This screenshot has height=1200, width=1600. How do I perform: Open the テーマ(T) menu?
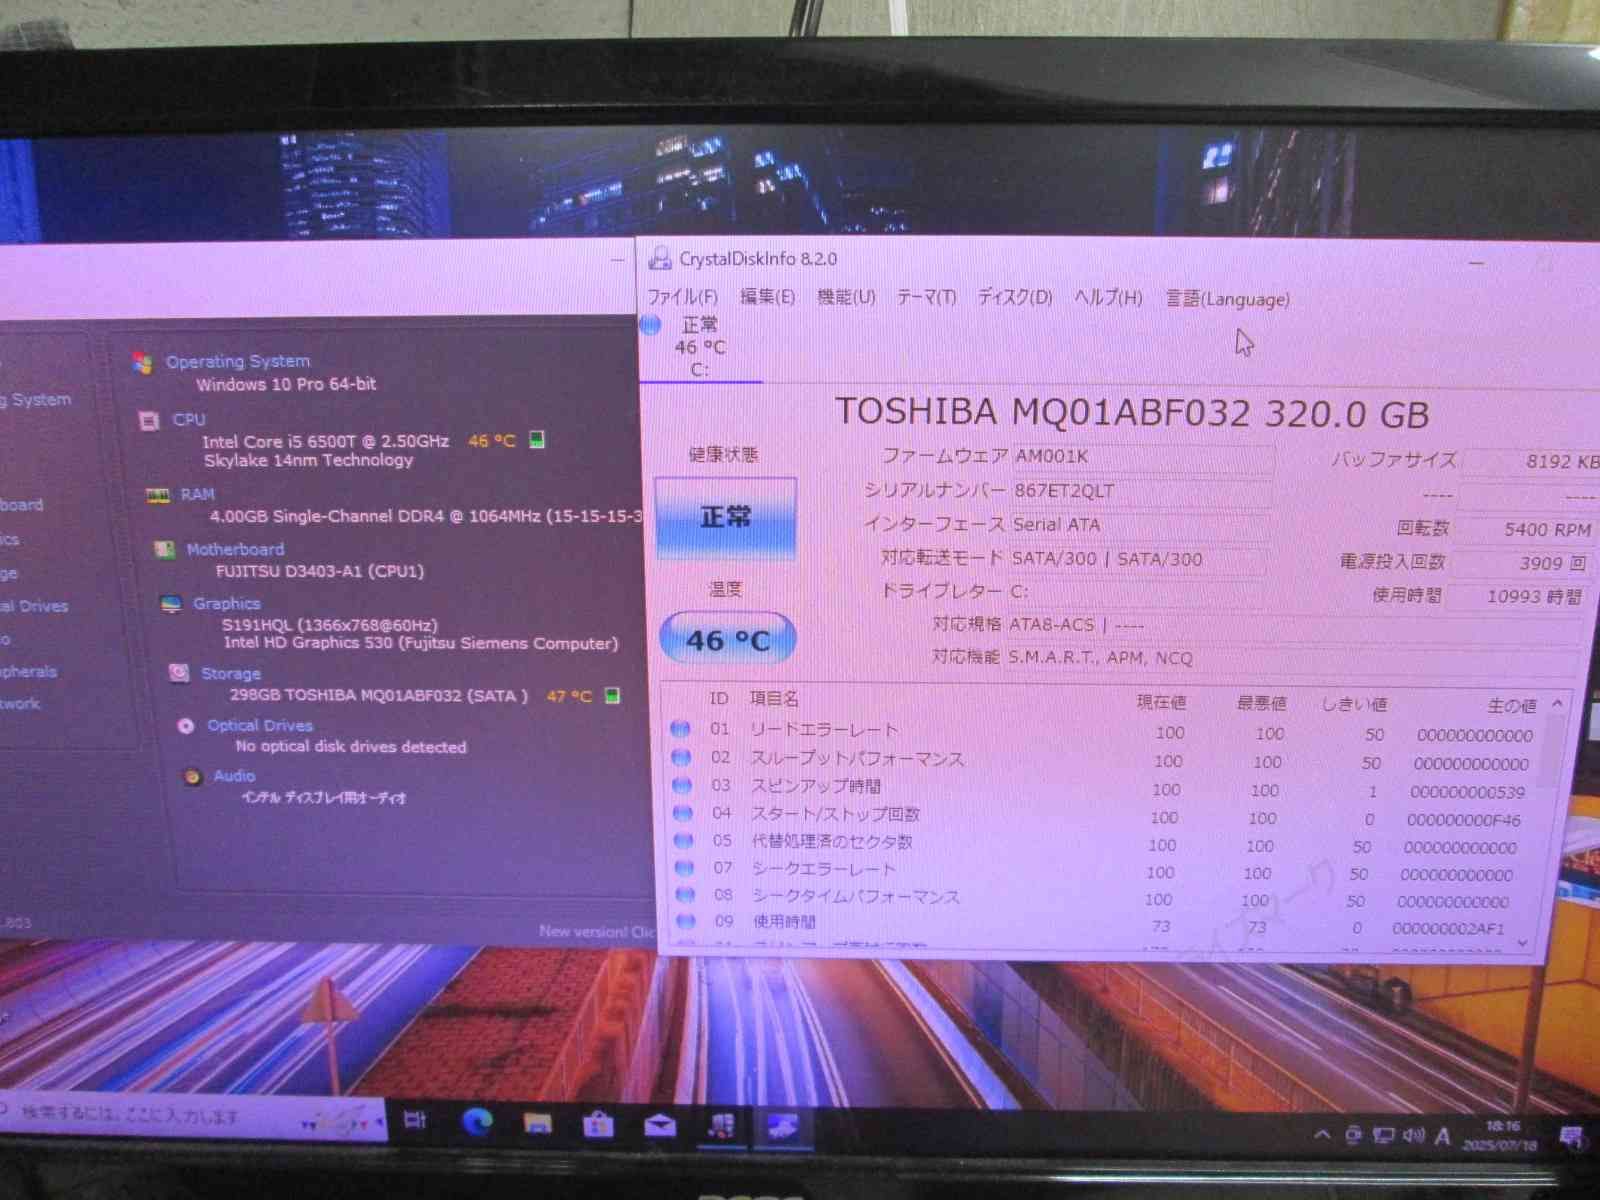926,298
